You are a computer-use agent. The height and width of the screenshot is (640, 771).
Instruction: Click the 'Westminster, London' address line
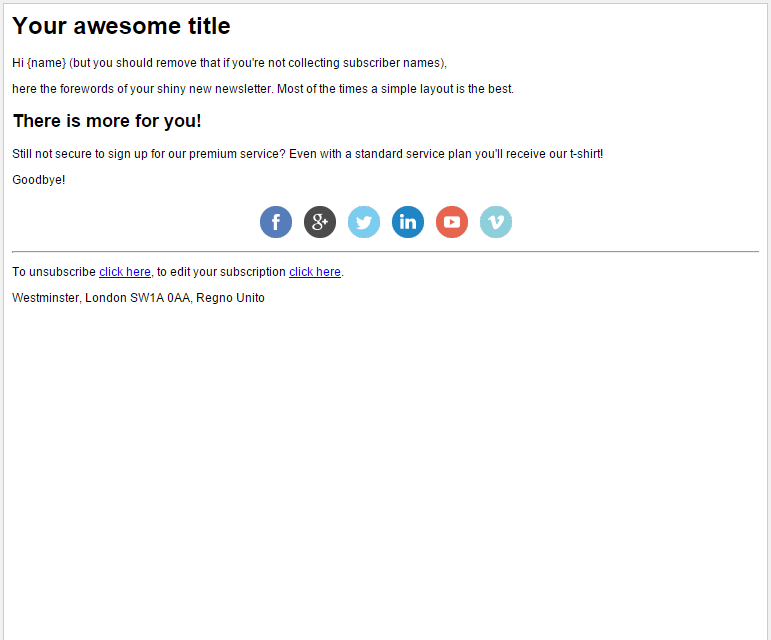[x=100, y=298]
